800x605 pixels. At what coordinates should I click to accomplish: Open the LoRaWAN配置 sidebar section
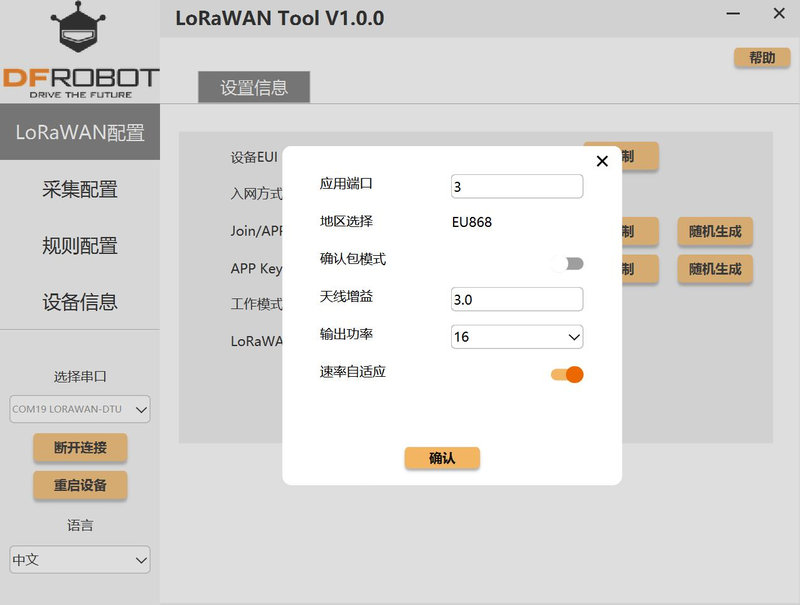80,133
